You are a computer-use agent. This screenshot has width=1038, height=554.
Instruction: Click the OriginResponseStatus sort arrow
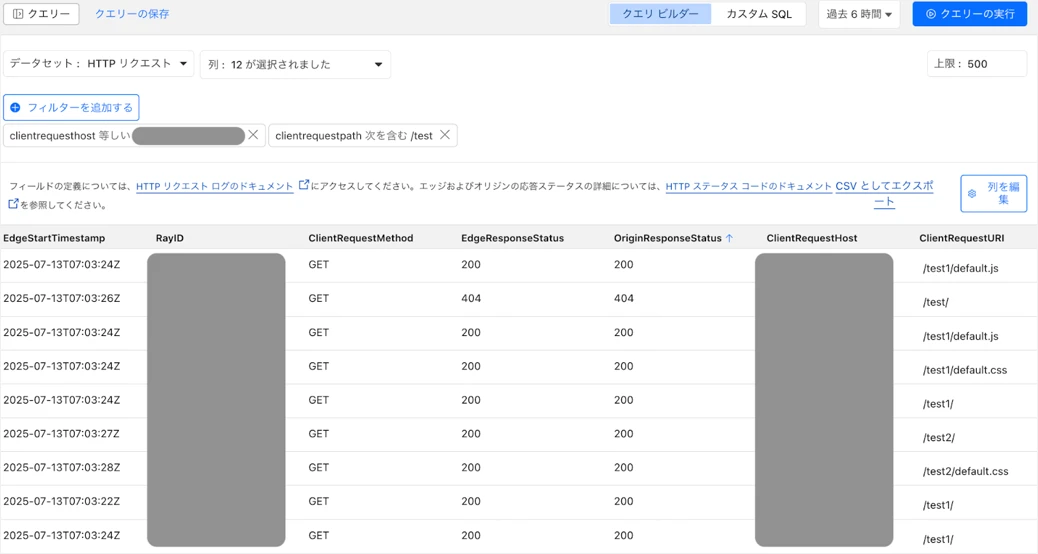729,238
